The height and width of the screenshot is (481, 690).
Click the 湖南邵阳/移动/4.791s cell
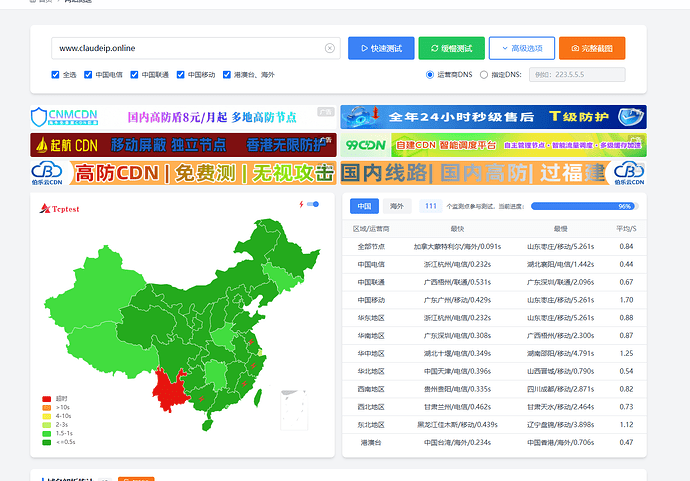pyautogui.click(x=560, y=353)
